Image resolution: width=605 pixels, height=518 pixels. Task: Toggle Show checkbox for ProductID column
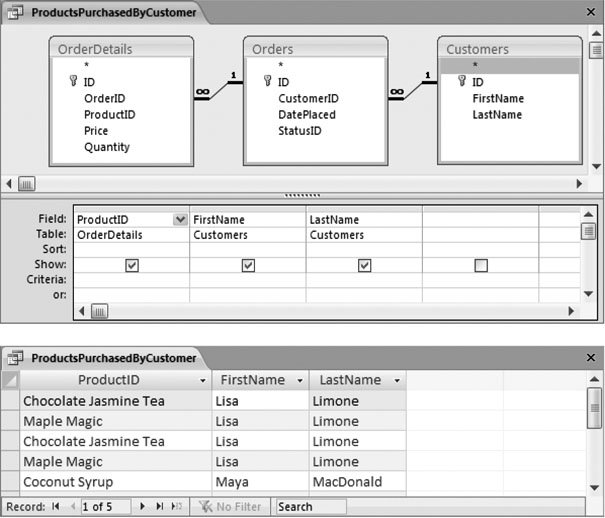[x=132, y=265]
